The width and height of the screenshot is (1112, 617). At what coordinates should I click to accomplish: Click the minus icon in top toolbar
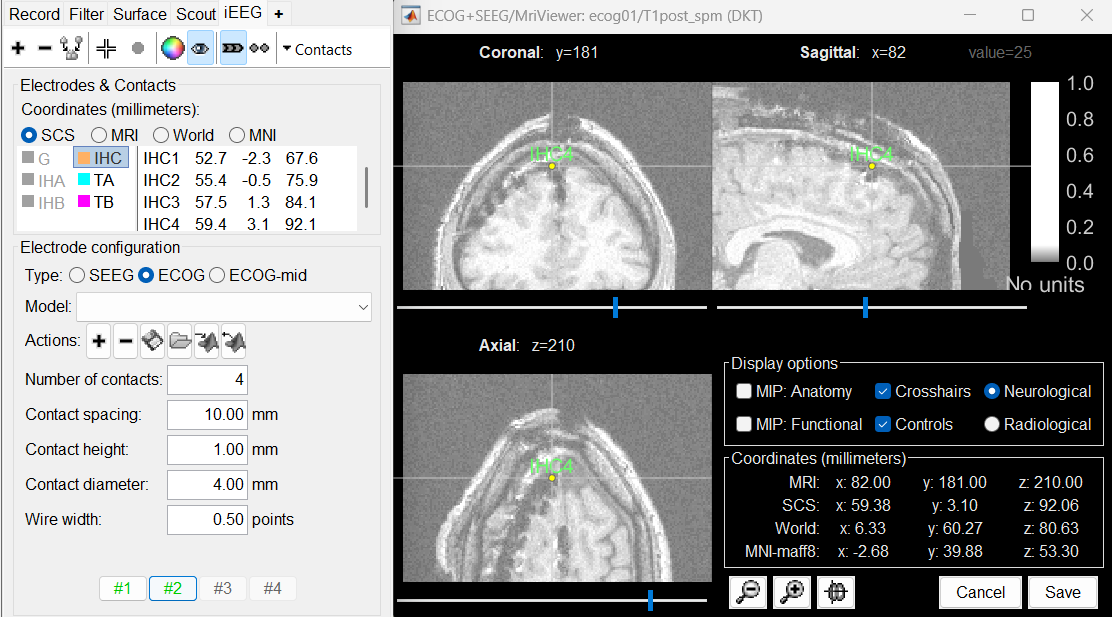point(44,48)
